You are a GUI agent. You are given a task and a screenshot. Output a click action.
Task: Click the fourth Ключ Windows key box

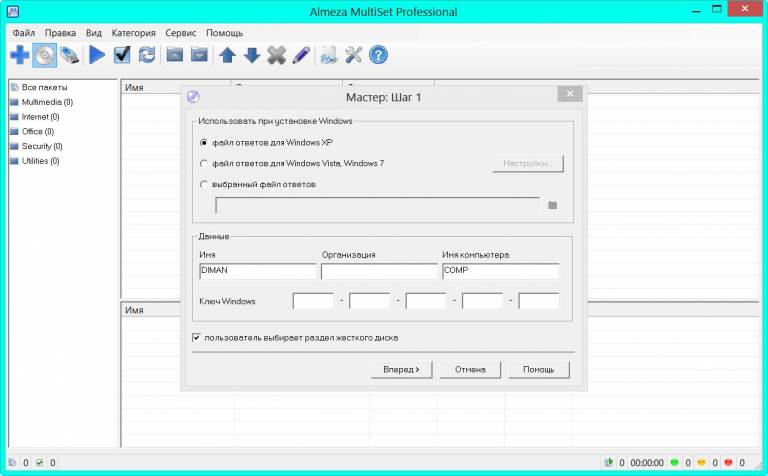point(482,301)
